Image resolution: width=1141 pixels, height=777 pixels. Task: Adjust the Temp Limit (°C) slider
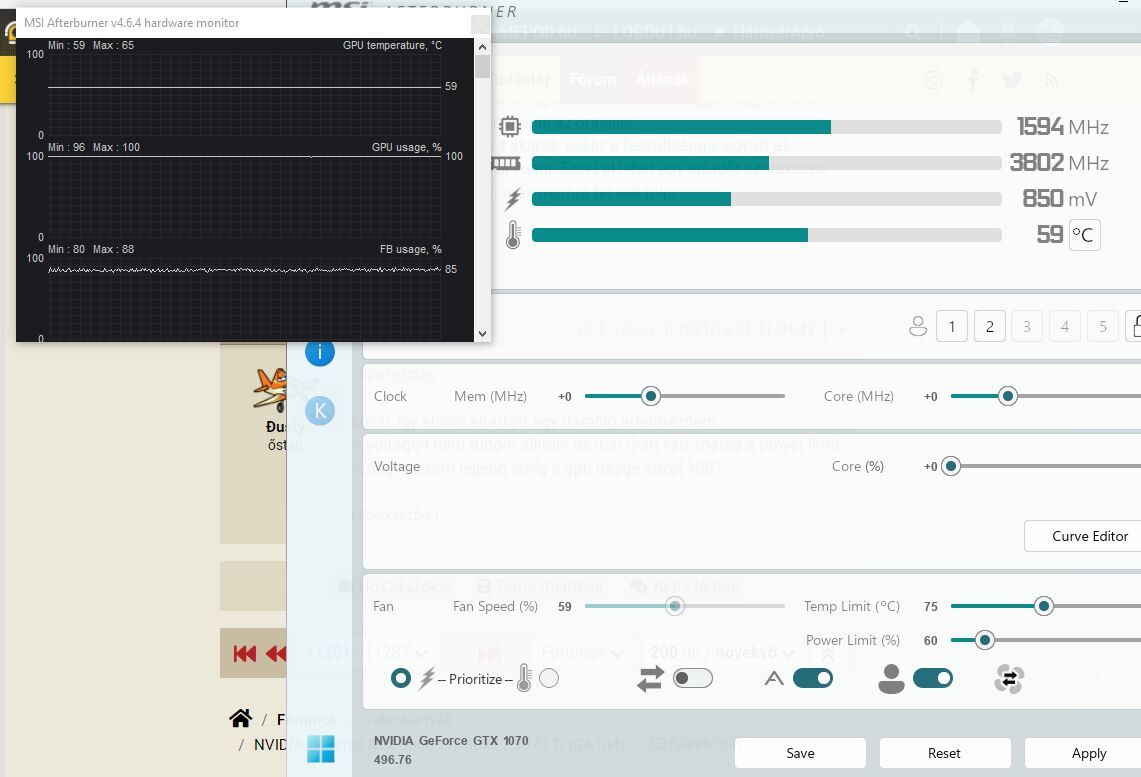click(x=1046, y=606)
